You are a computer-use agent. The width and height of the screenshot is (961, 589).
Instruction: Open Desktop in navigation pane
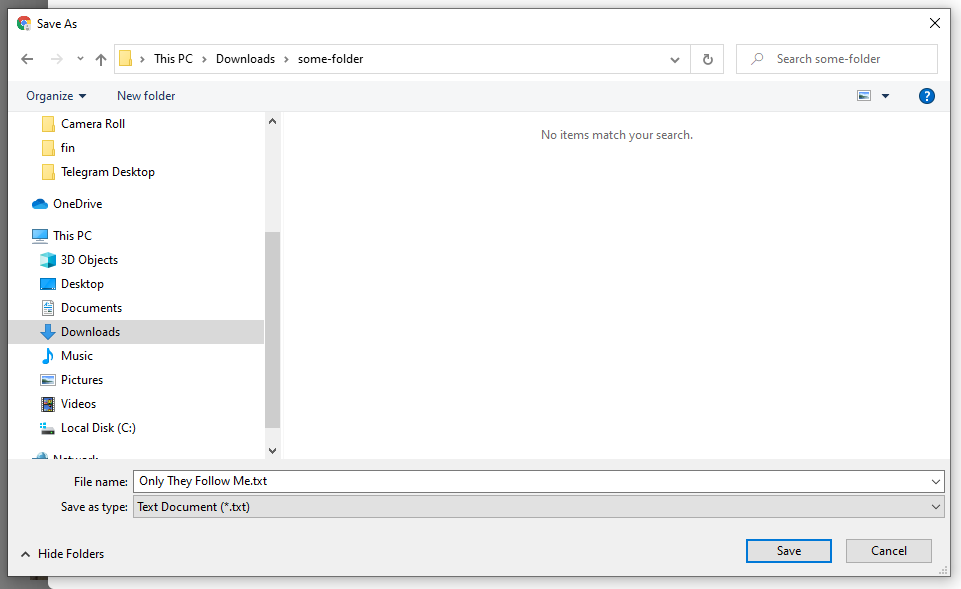[x=82, y=284]
